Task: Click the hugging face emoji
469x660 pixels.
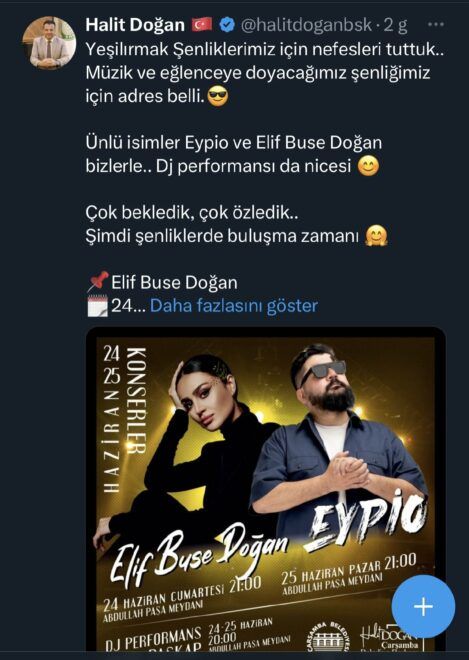Action: (x=376, y=236)
